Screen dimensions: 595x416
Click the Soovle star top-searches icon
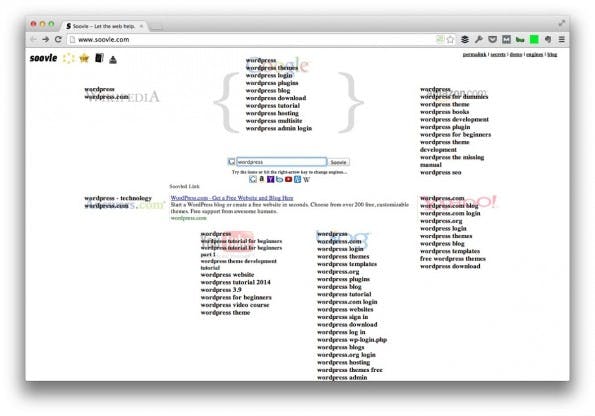[x=84, y=58]
